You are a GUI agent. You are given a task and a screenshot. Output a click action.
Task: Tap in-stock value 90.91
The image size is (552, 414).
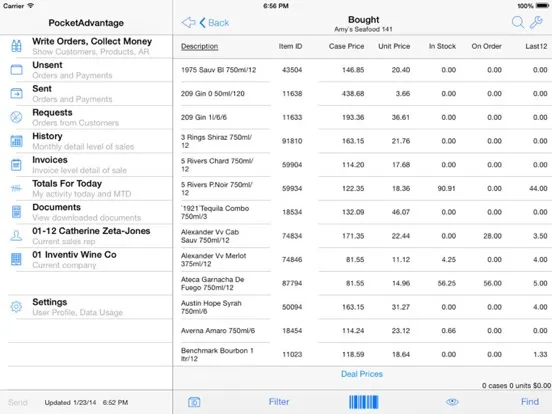tap(446, 189)
